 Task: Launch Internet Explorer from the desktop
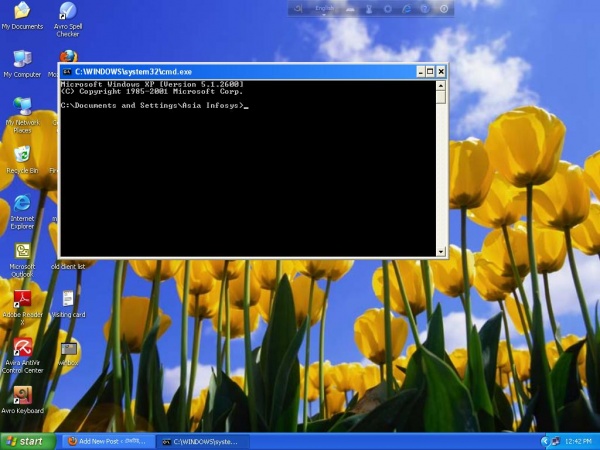[x=22, y=212]
